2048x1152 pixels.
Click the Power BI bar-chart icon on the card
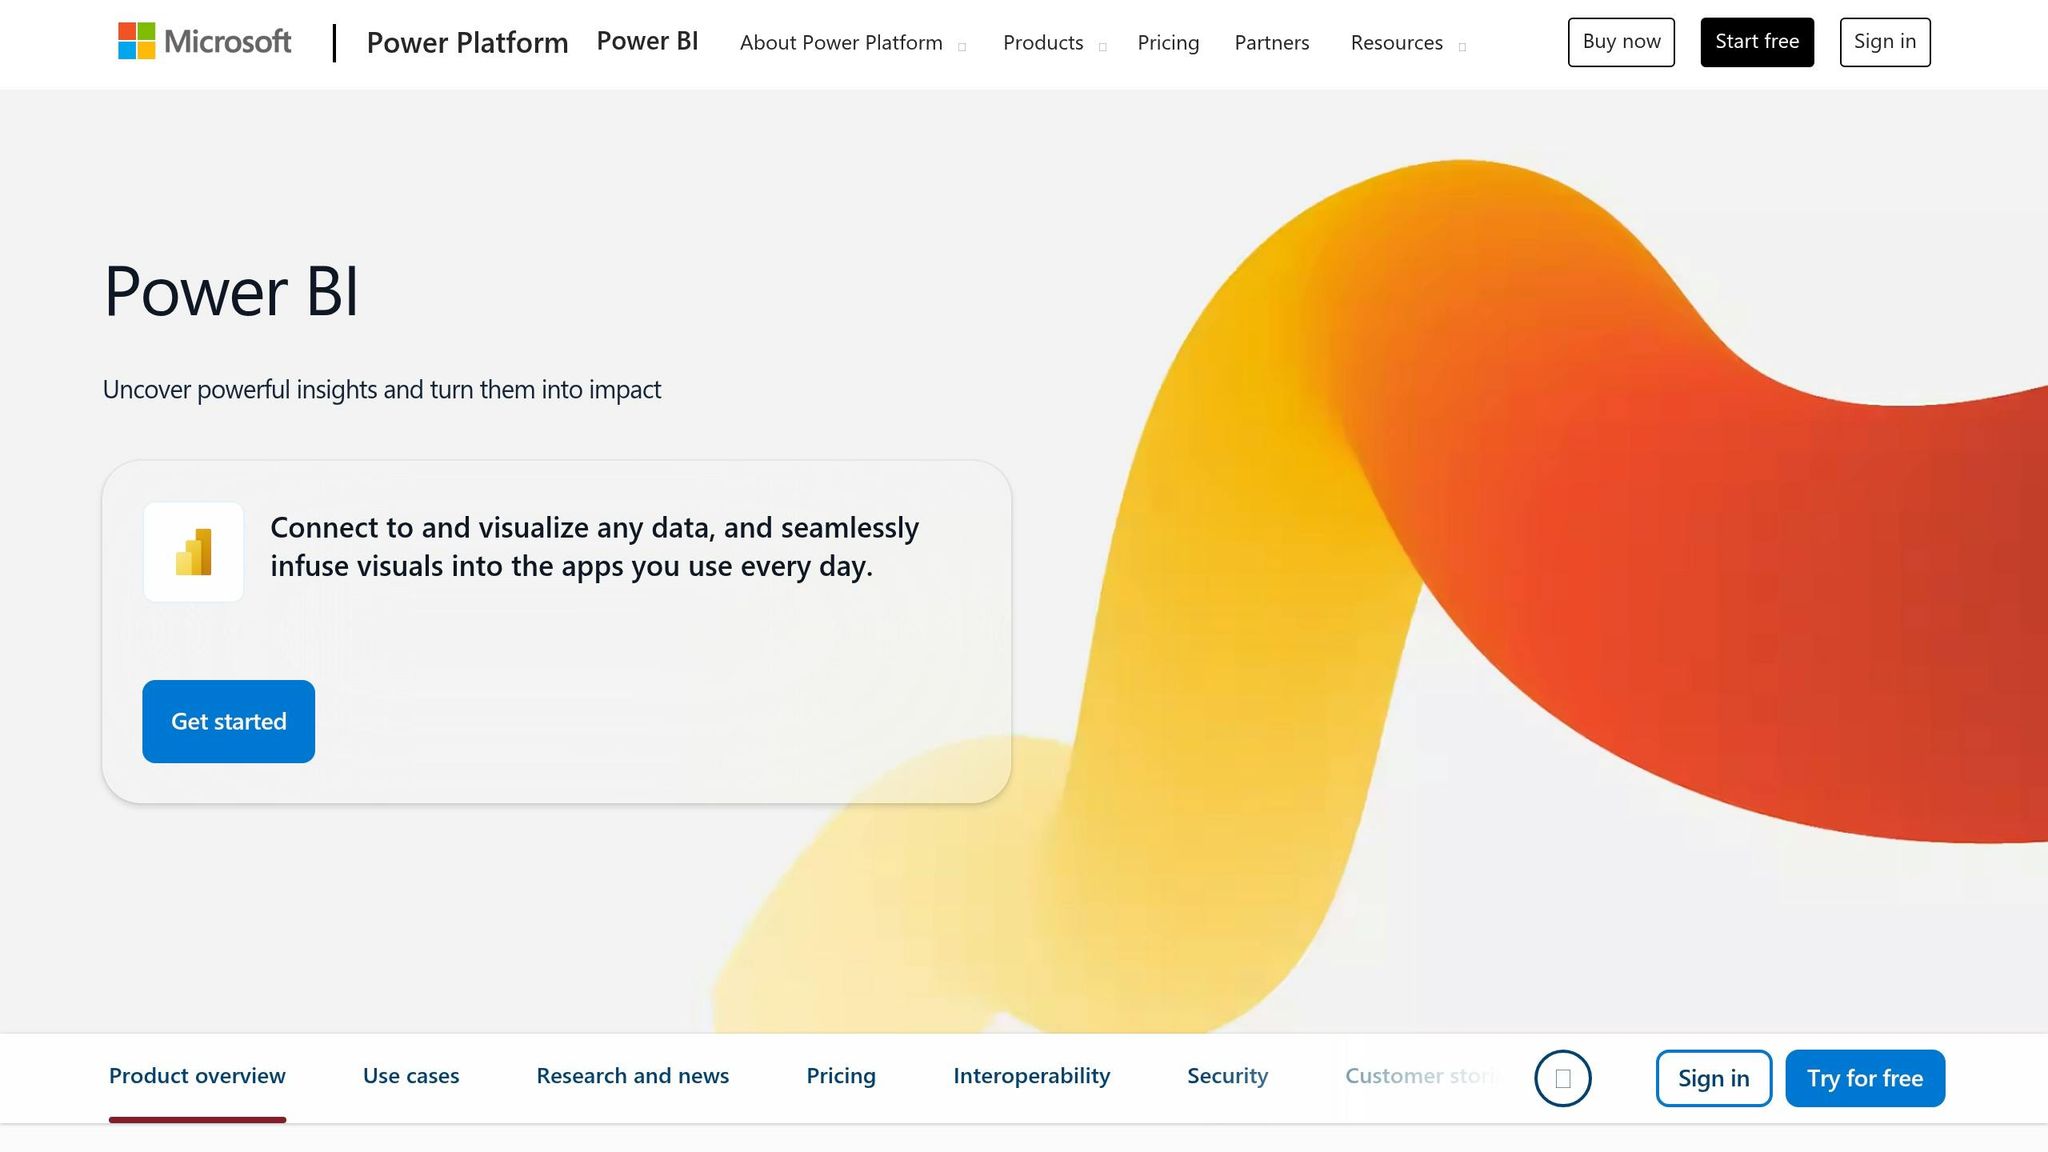194,551
